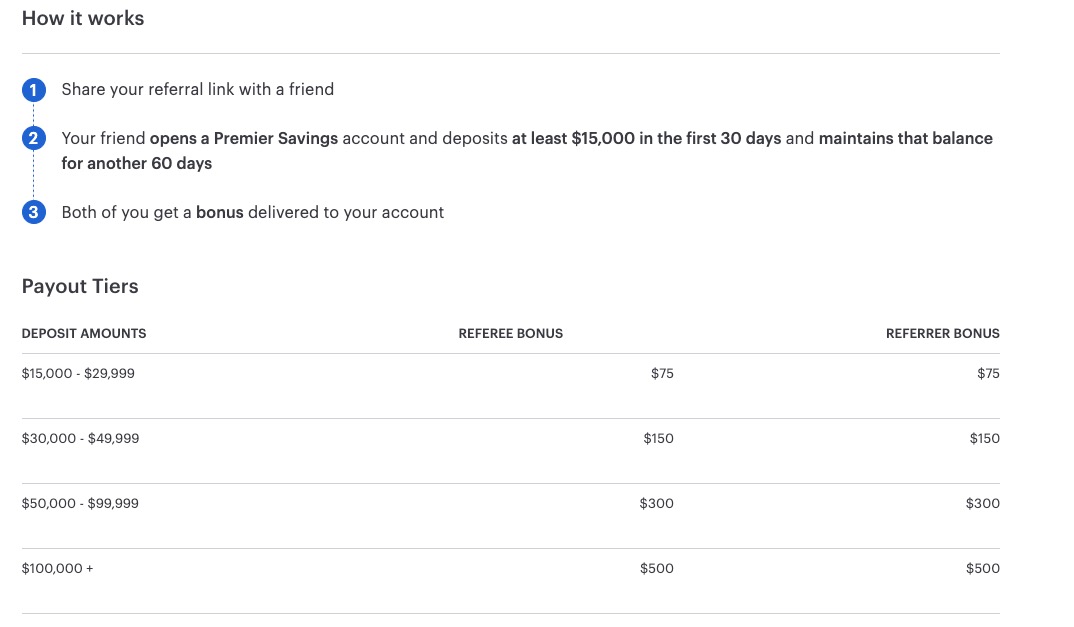The height and width of the screenshot is (627, 1074).
Task: Select the $15,000 - $29,999 deposit row
Action: [78, 373]
